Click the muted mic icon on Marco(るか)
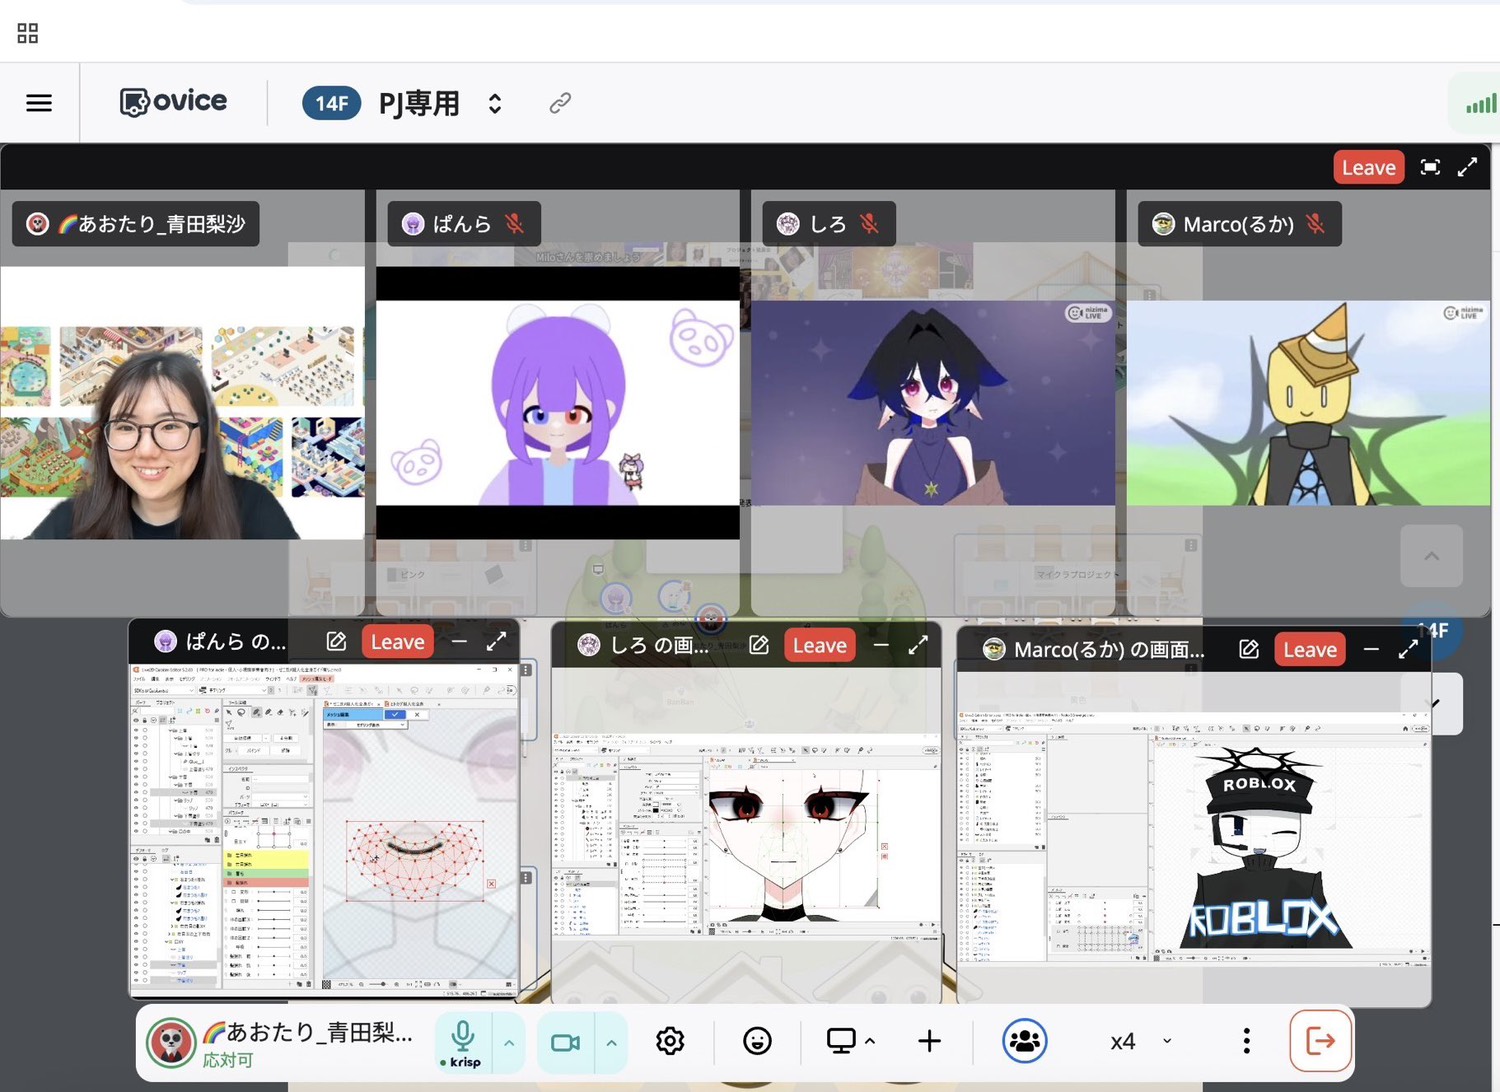Image resolution: width=1500 pixels, height=1092 pixels. [1315, 224]
